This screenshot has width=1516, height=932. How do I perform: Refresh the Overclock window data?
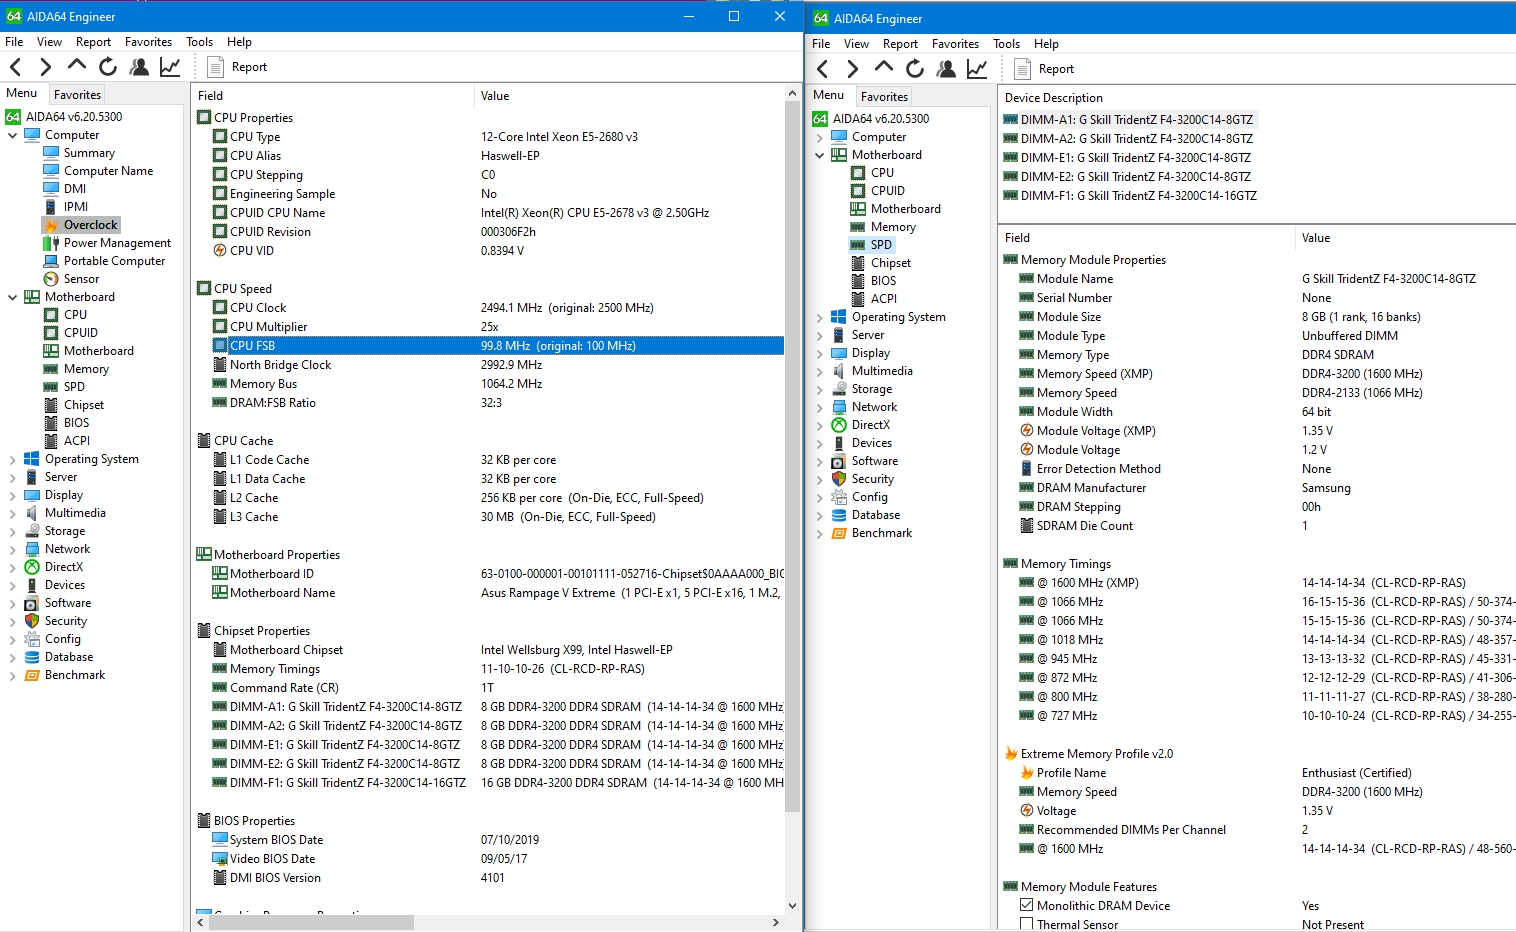(108, 67)
